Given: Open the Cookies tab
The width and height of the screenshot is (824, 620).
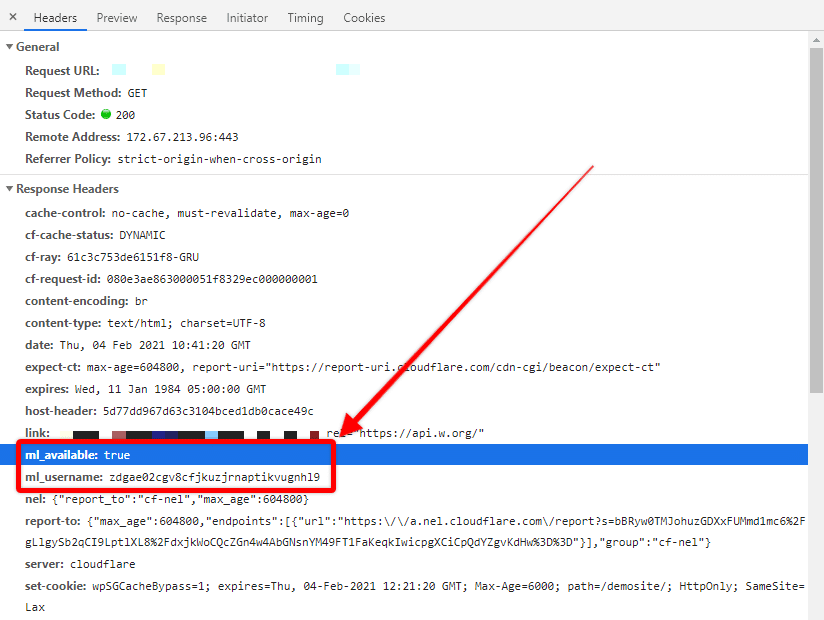Looking at the screenshot, I should 364,18.
